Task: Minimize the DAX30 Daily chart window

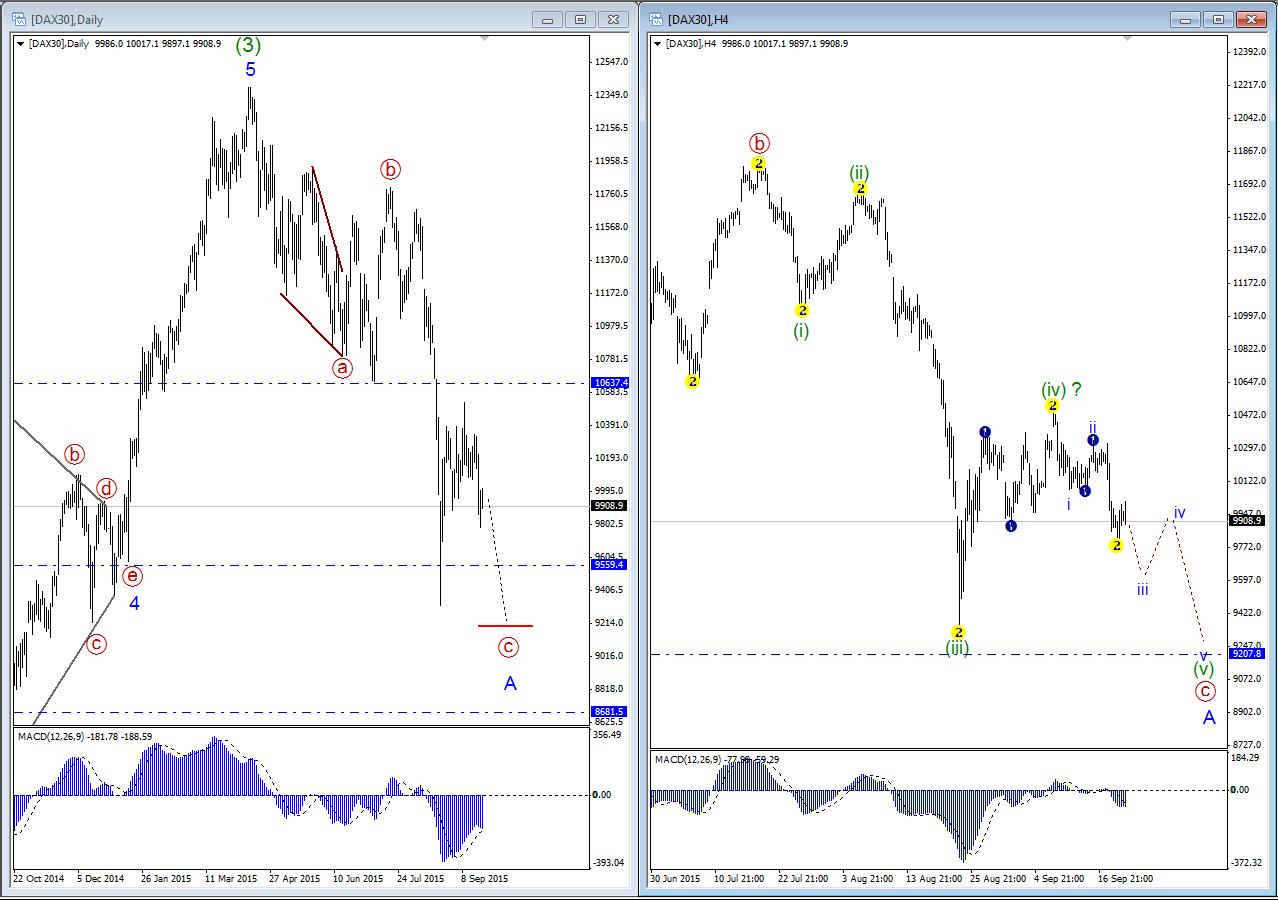Action: click(x=546, y=19)
